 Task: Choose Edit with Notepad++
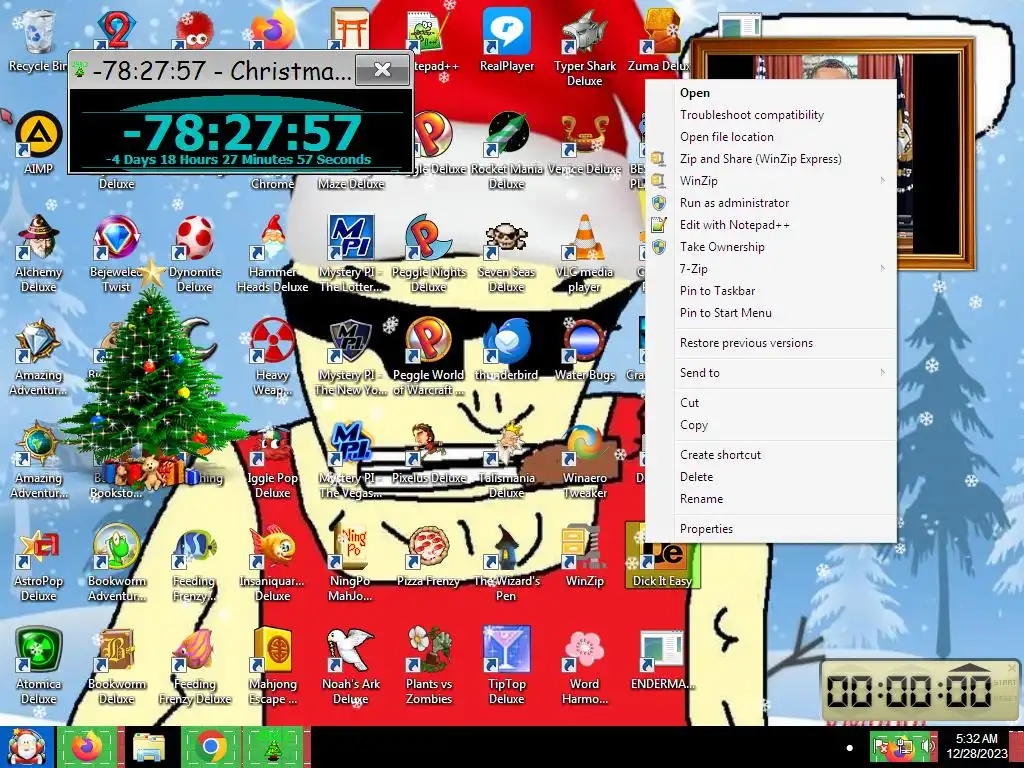click(771, 225)
